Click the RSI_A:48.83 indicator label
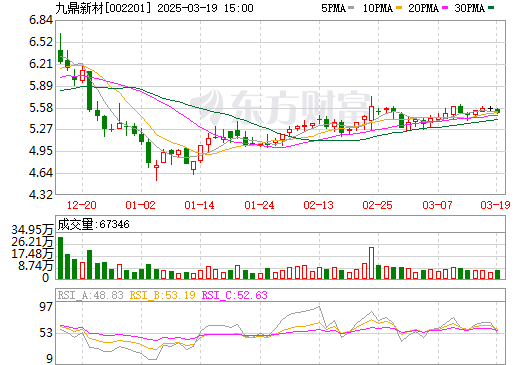This screenshot has height=365, width=520. click(x=91, y=295)
